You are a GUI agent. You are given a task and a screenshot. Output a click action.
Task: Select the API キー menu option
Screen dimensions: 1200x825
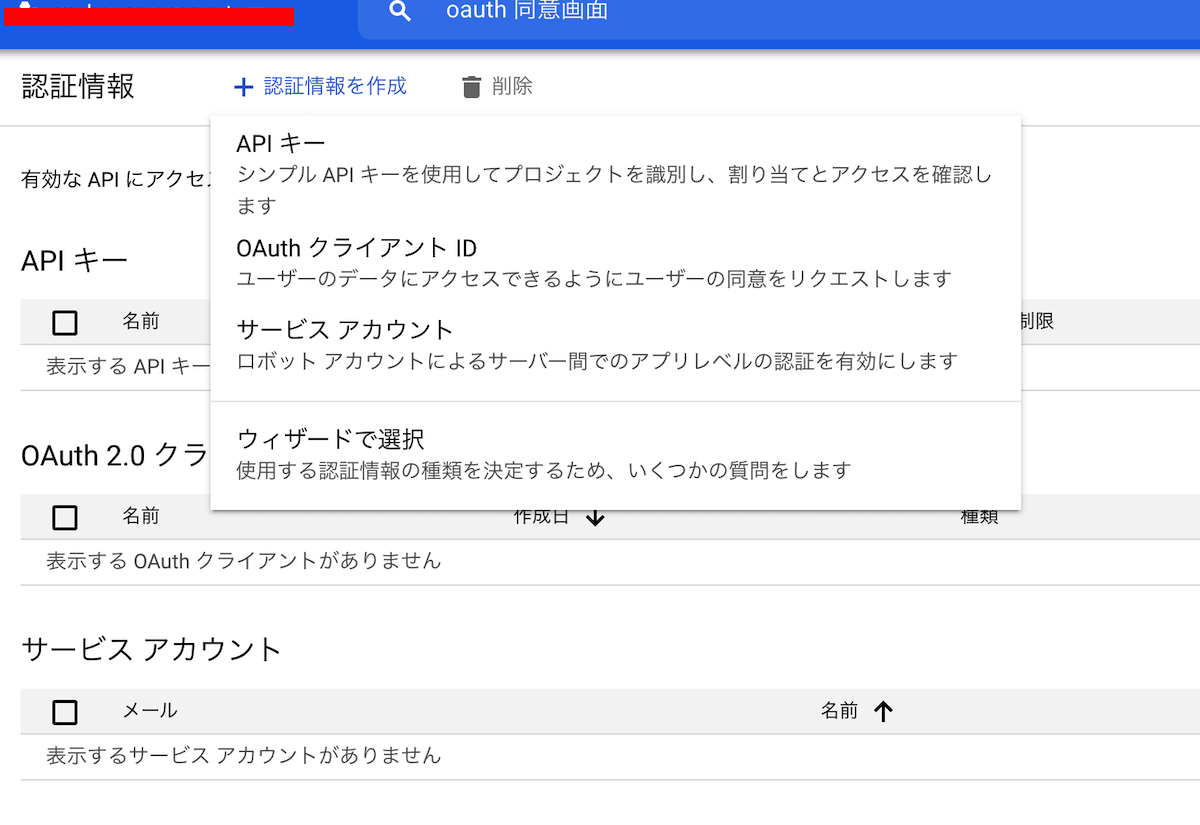(x=616, y=174)
